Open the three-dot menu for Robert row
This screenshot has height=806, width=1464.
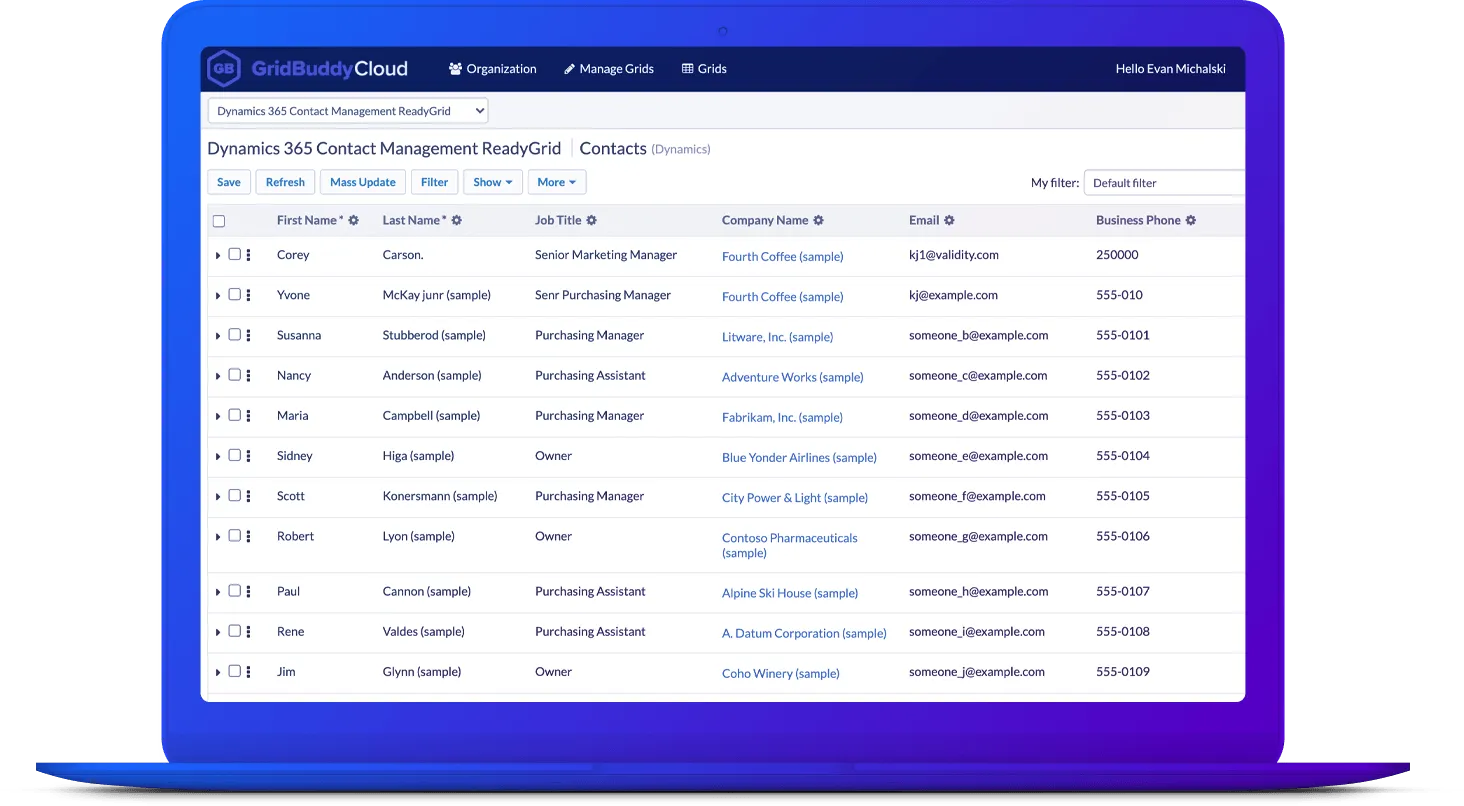point(248,536)
